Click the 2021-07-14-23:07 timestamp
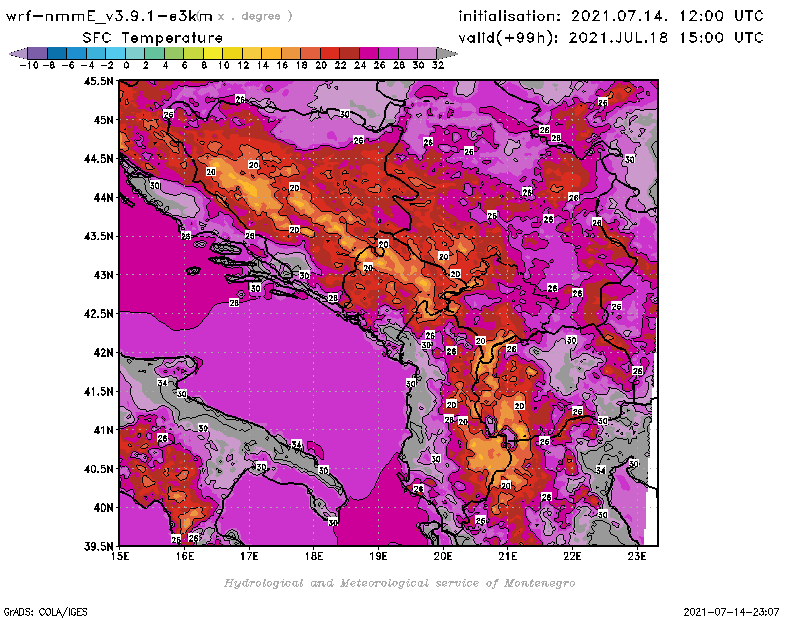This screenshot has width=800, height=618. point(731,612)
